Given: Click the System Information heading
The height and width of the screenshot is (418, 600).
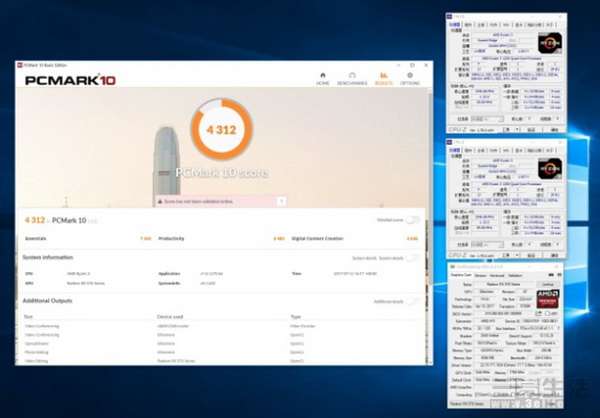Looking at the screenshot, I should click(x=48, y=257).
